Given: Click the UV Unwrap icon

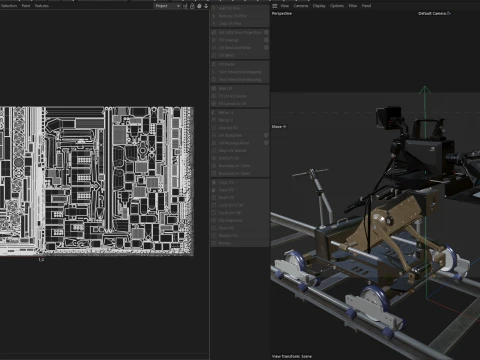Looking at the screenshot, I should point(214,40).
